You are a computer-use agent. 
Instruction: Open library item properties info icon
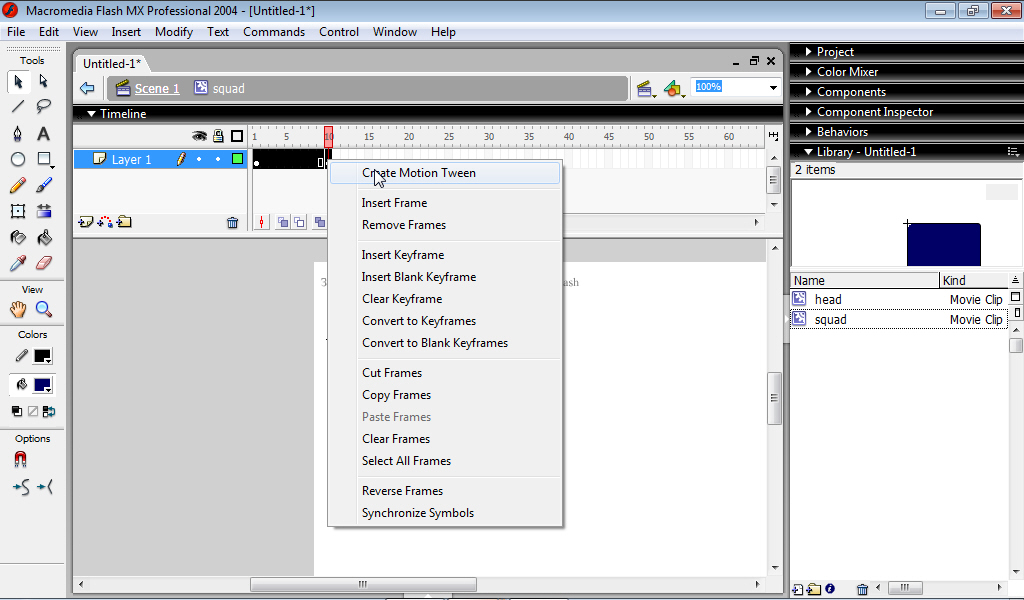pos(830,589)
